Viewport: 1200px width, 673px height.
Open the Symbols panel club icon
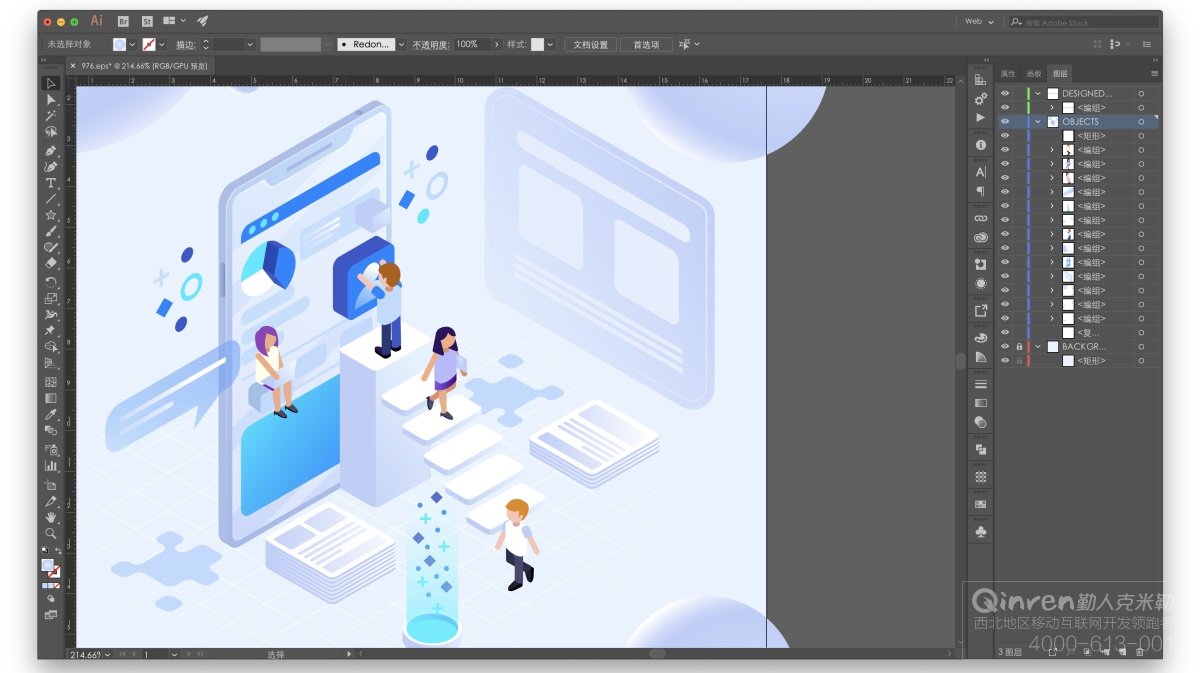pyautogui.click(x=981, y=533)
